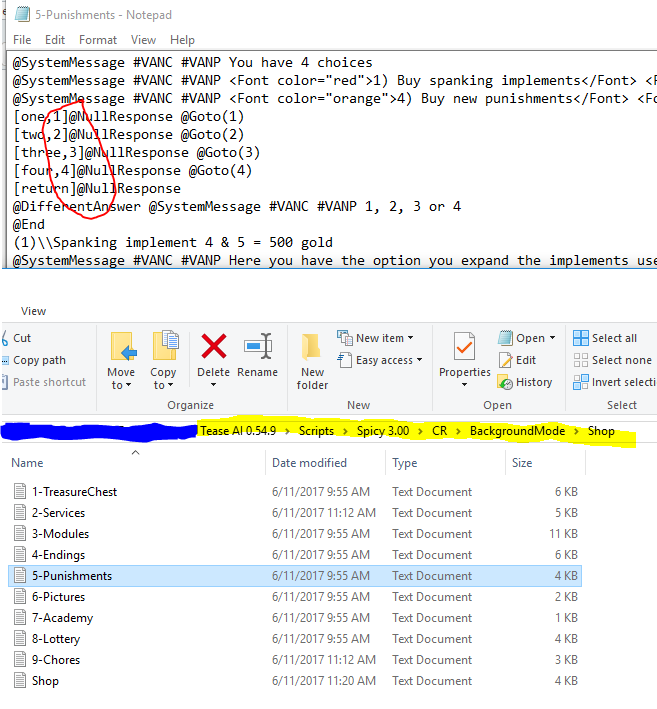Expand chevron after BackgroundMode in address bar

[577, 431]
